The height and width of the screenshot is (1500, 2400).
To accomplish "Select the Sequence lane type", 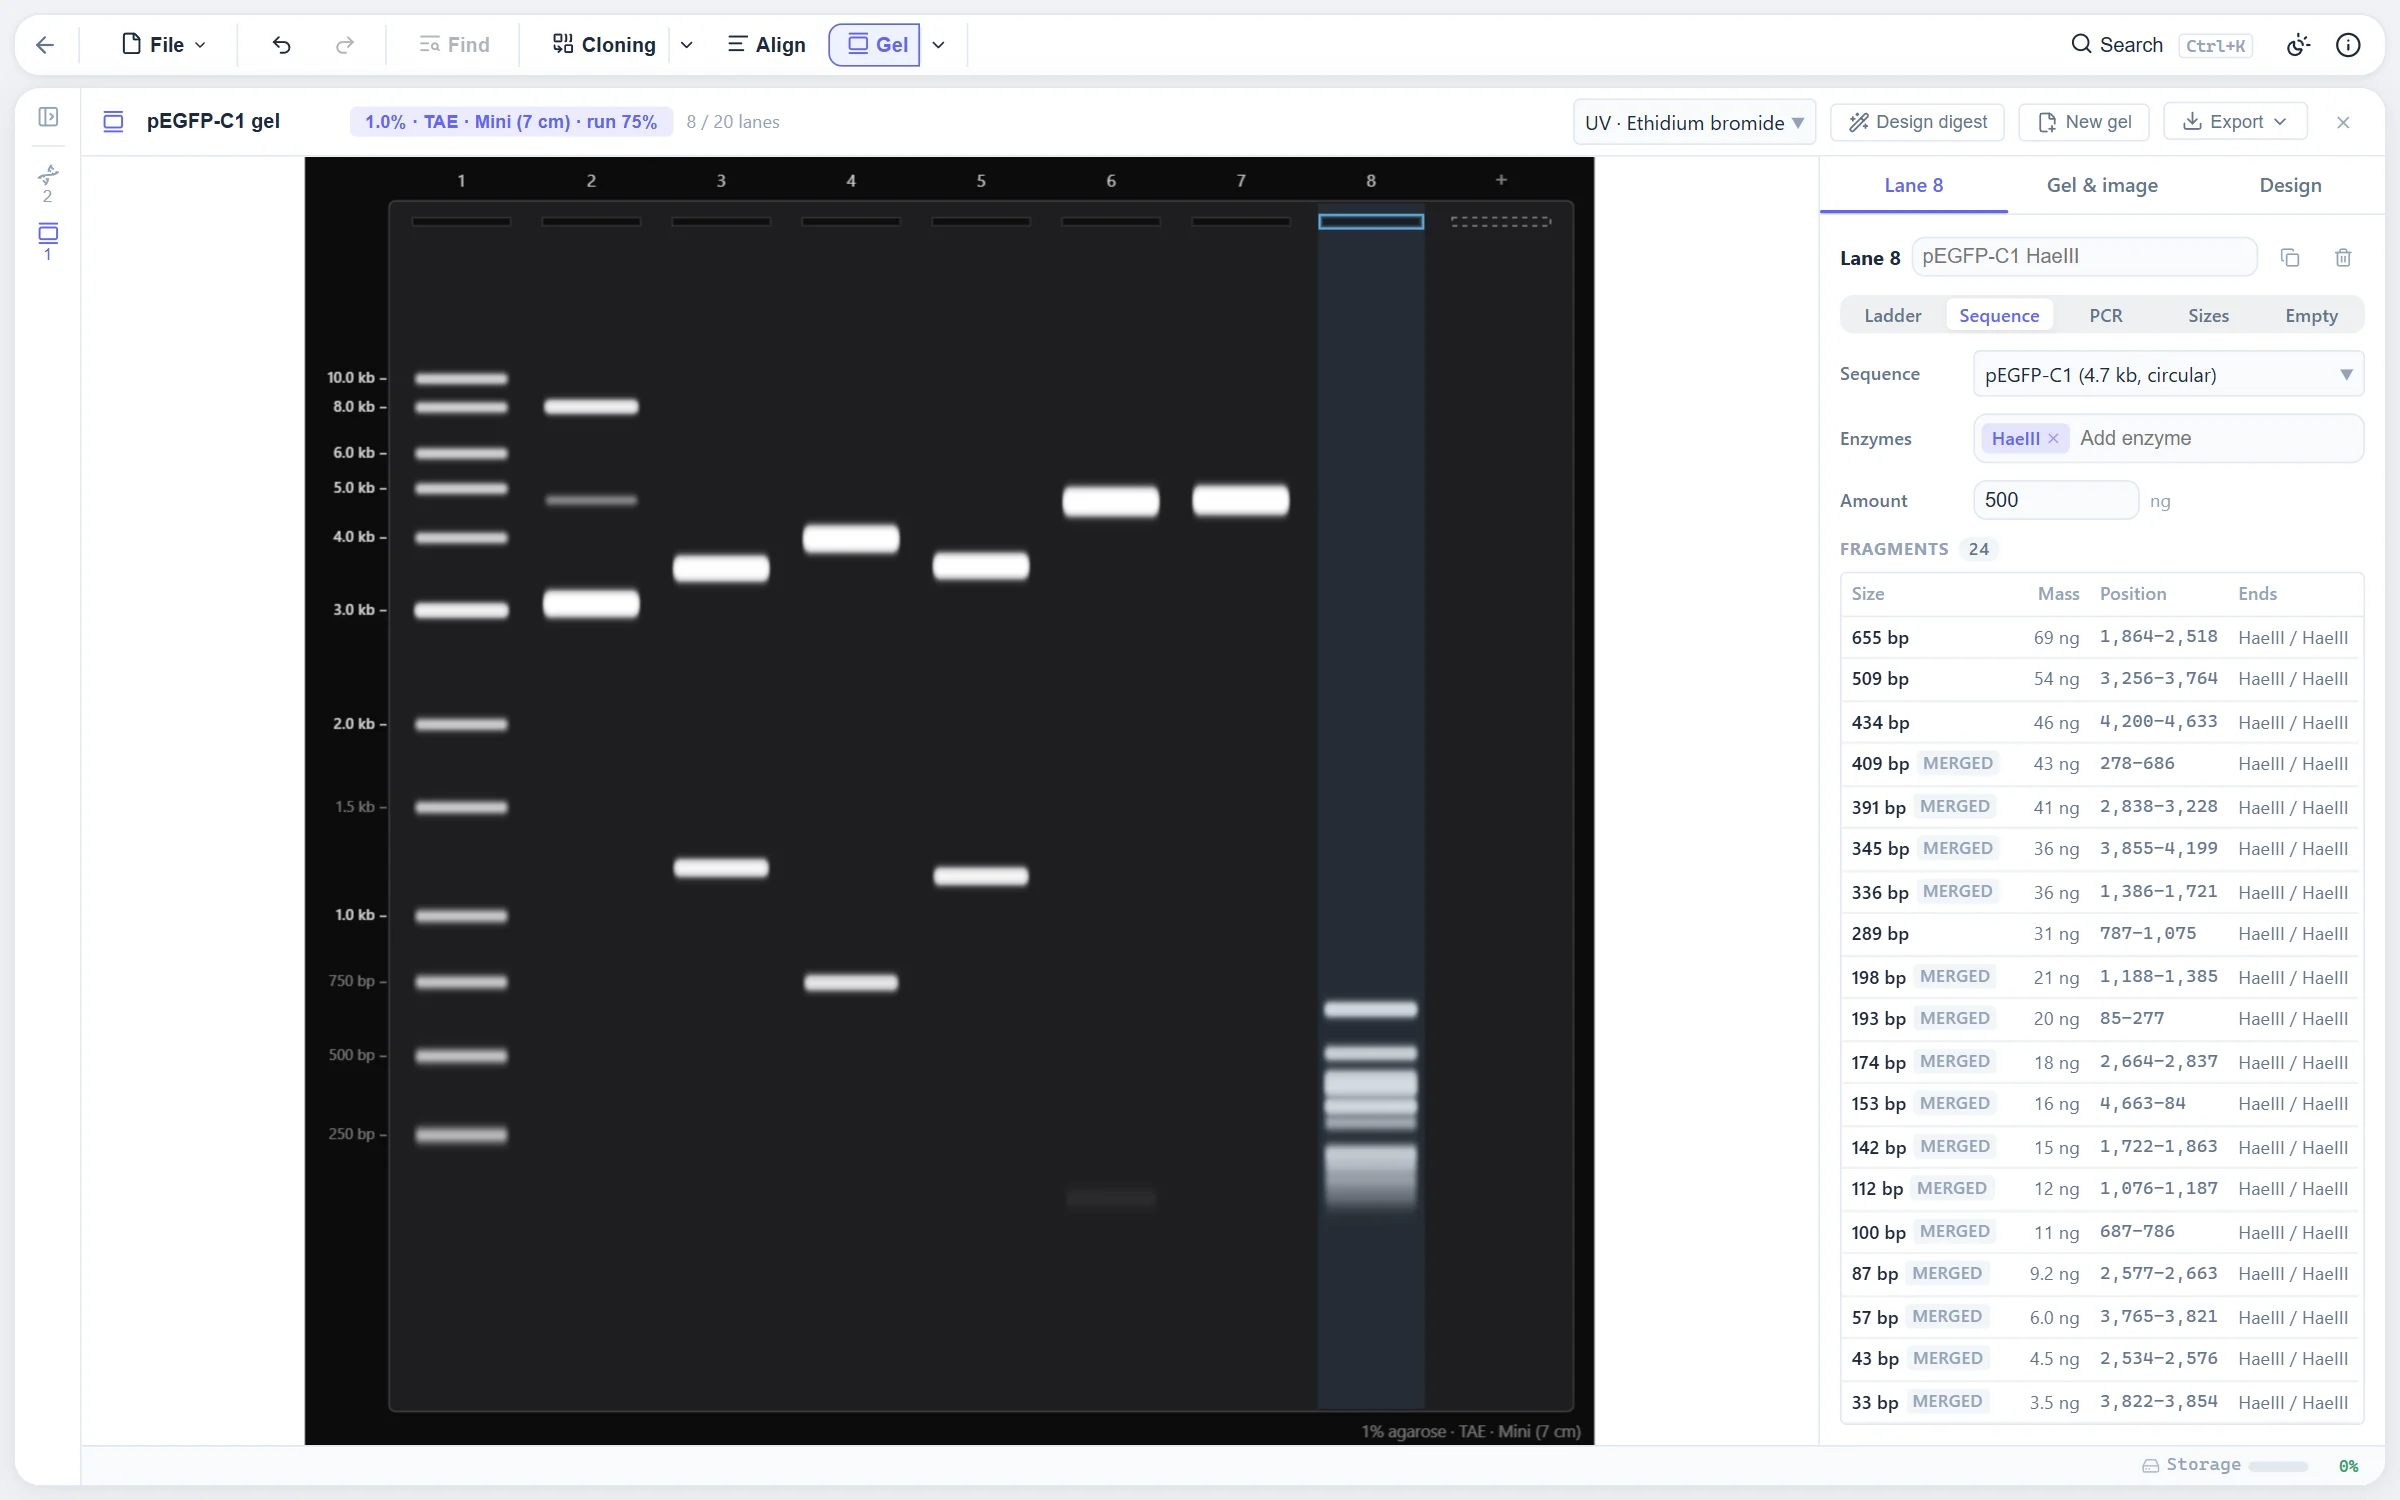I will (x=1999, y=316).
